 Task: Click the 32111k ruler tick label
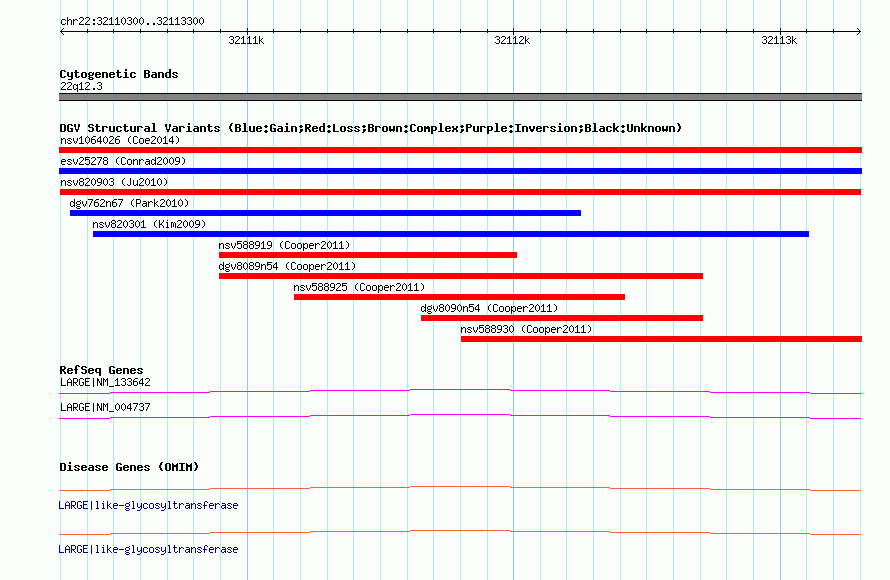246,40
